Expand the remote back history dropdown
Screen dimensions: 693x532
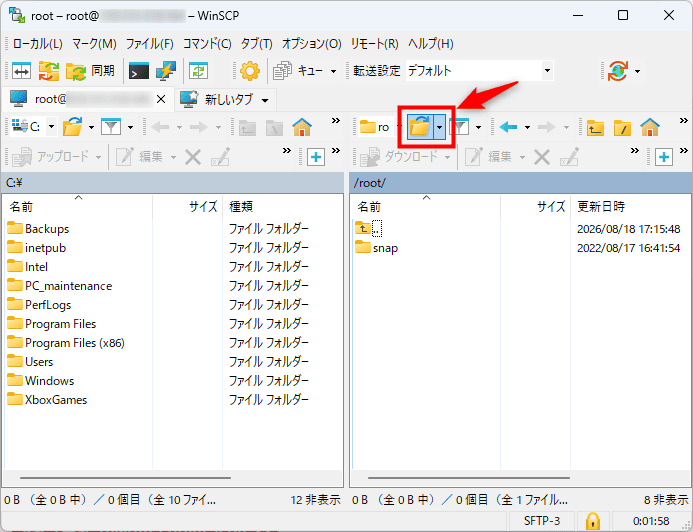527,128
